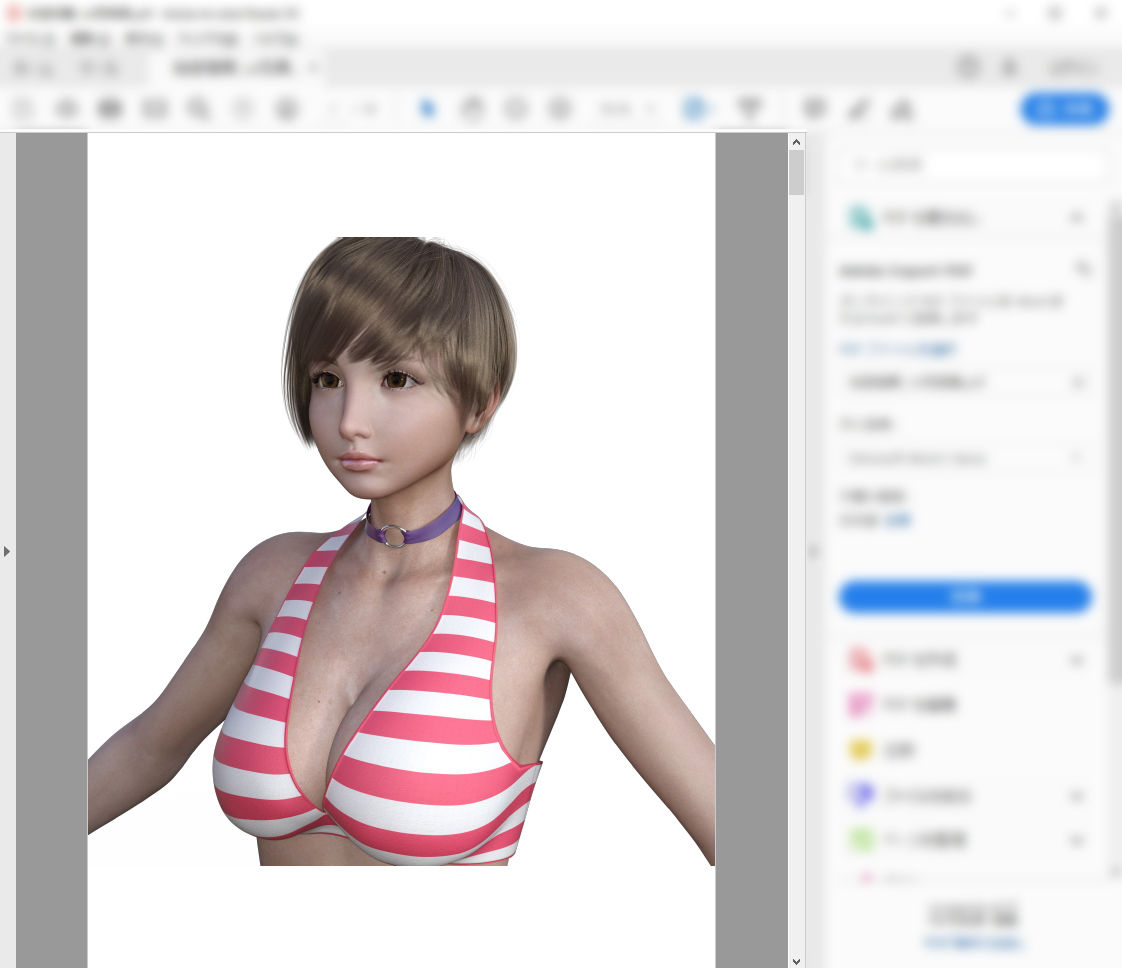Switch to the Home tab
The image size is (1122, 968).
click(x=34, y=68)
